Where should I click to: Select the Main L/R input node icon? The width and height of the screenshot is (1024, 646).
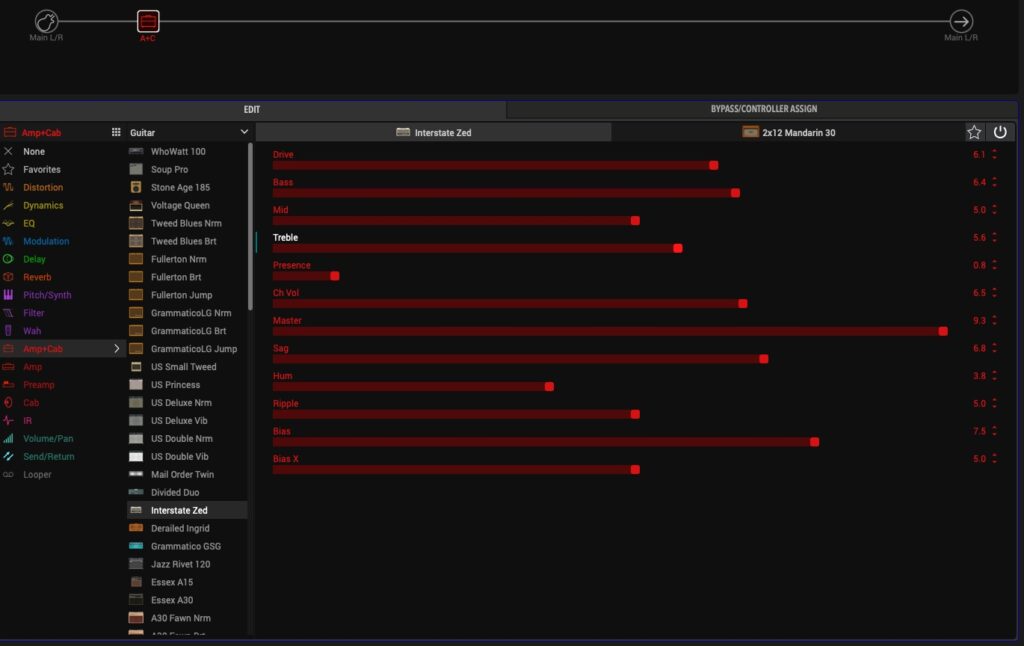coord(46,21)
